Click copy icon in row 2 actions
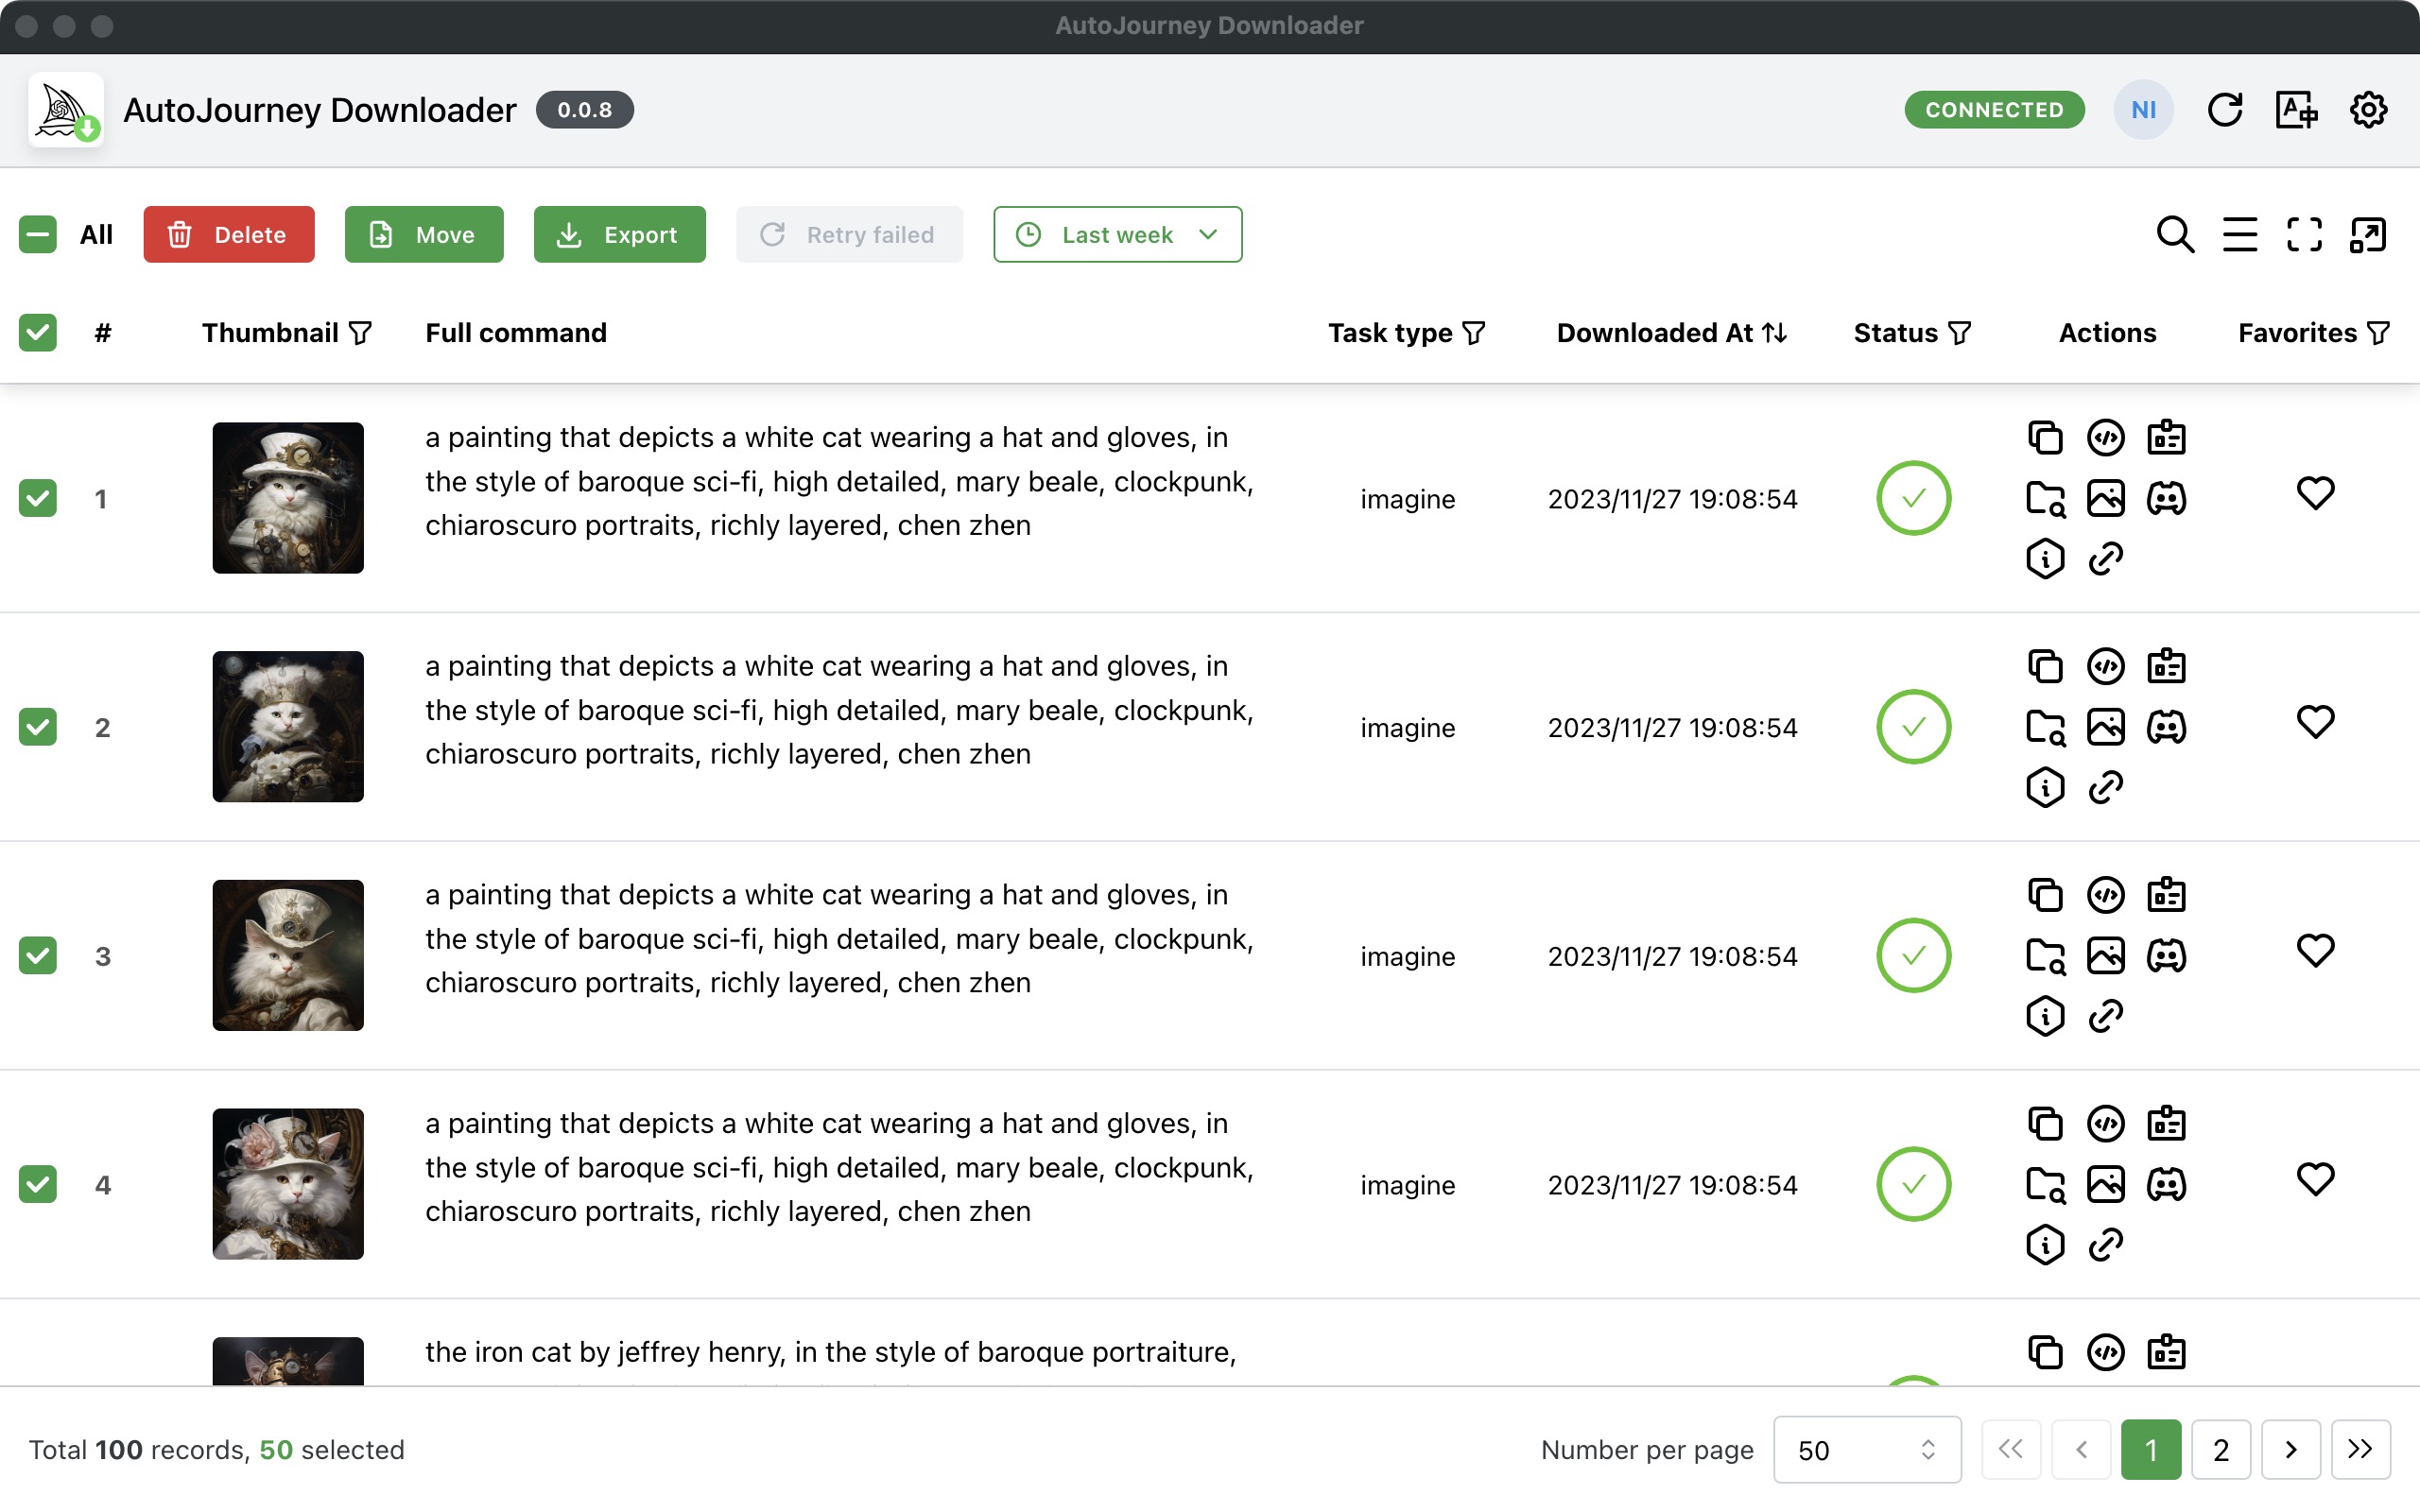Viewport: 2420px width, 1512px height. [2045, 666]
